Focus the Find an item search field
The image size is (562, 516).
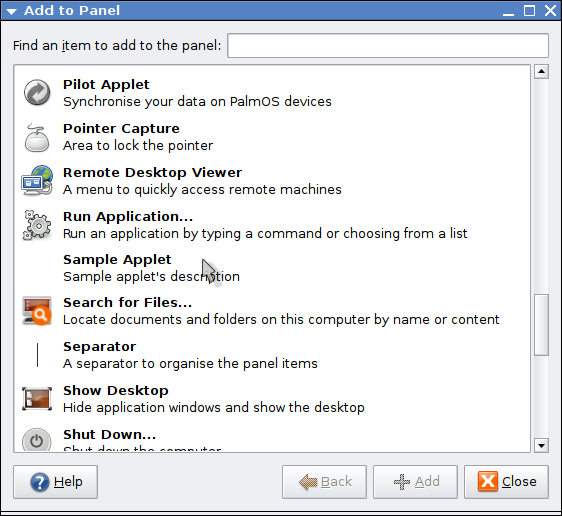[388, 46]
